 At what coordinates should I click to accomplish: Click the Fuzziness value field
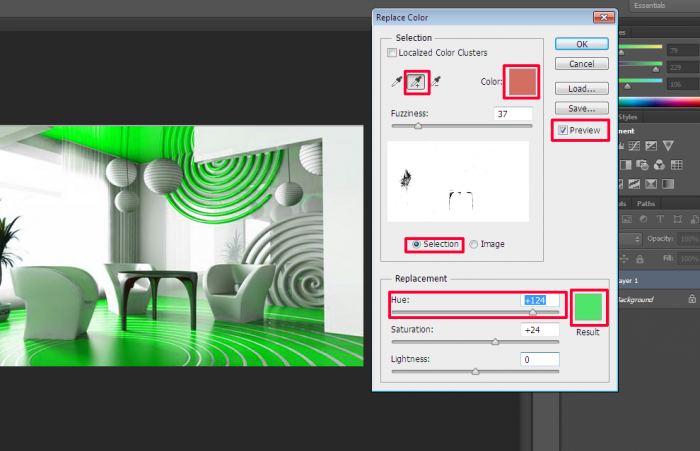[x=513, y=114]
